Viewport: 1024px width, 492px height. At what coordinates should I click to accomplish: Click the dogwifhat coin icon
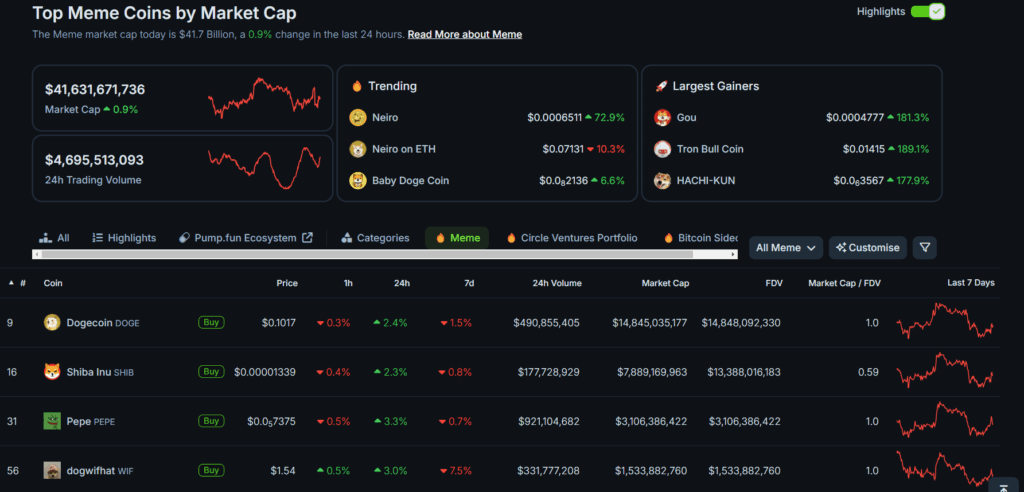[52, 470]
